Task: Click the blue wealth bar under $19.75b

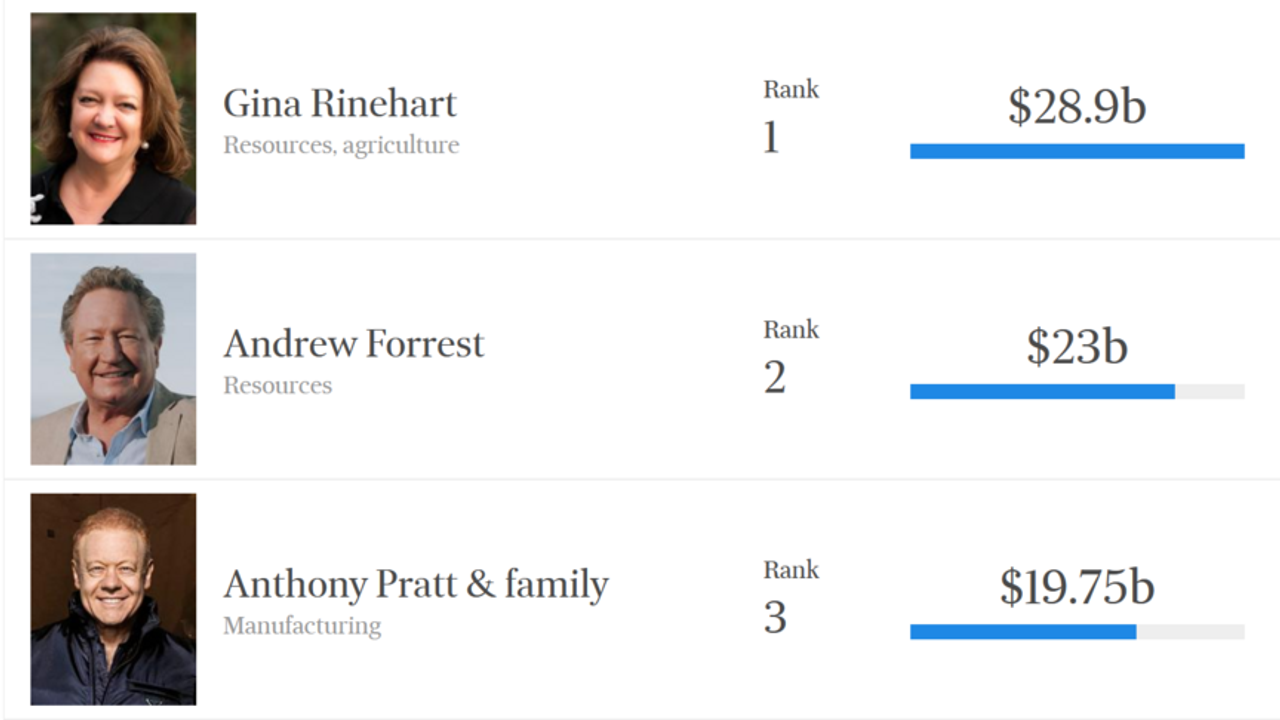Action: 1023,631
